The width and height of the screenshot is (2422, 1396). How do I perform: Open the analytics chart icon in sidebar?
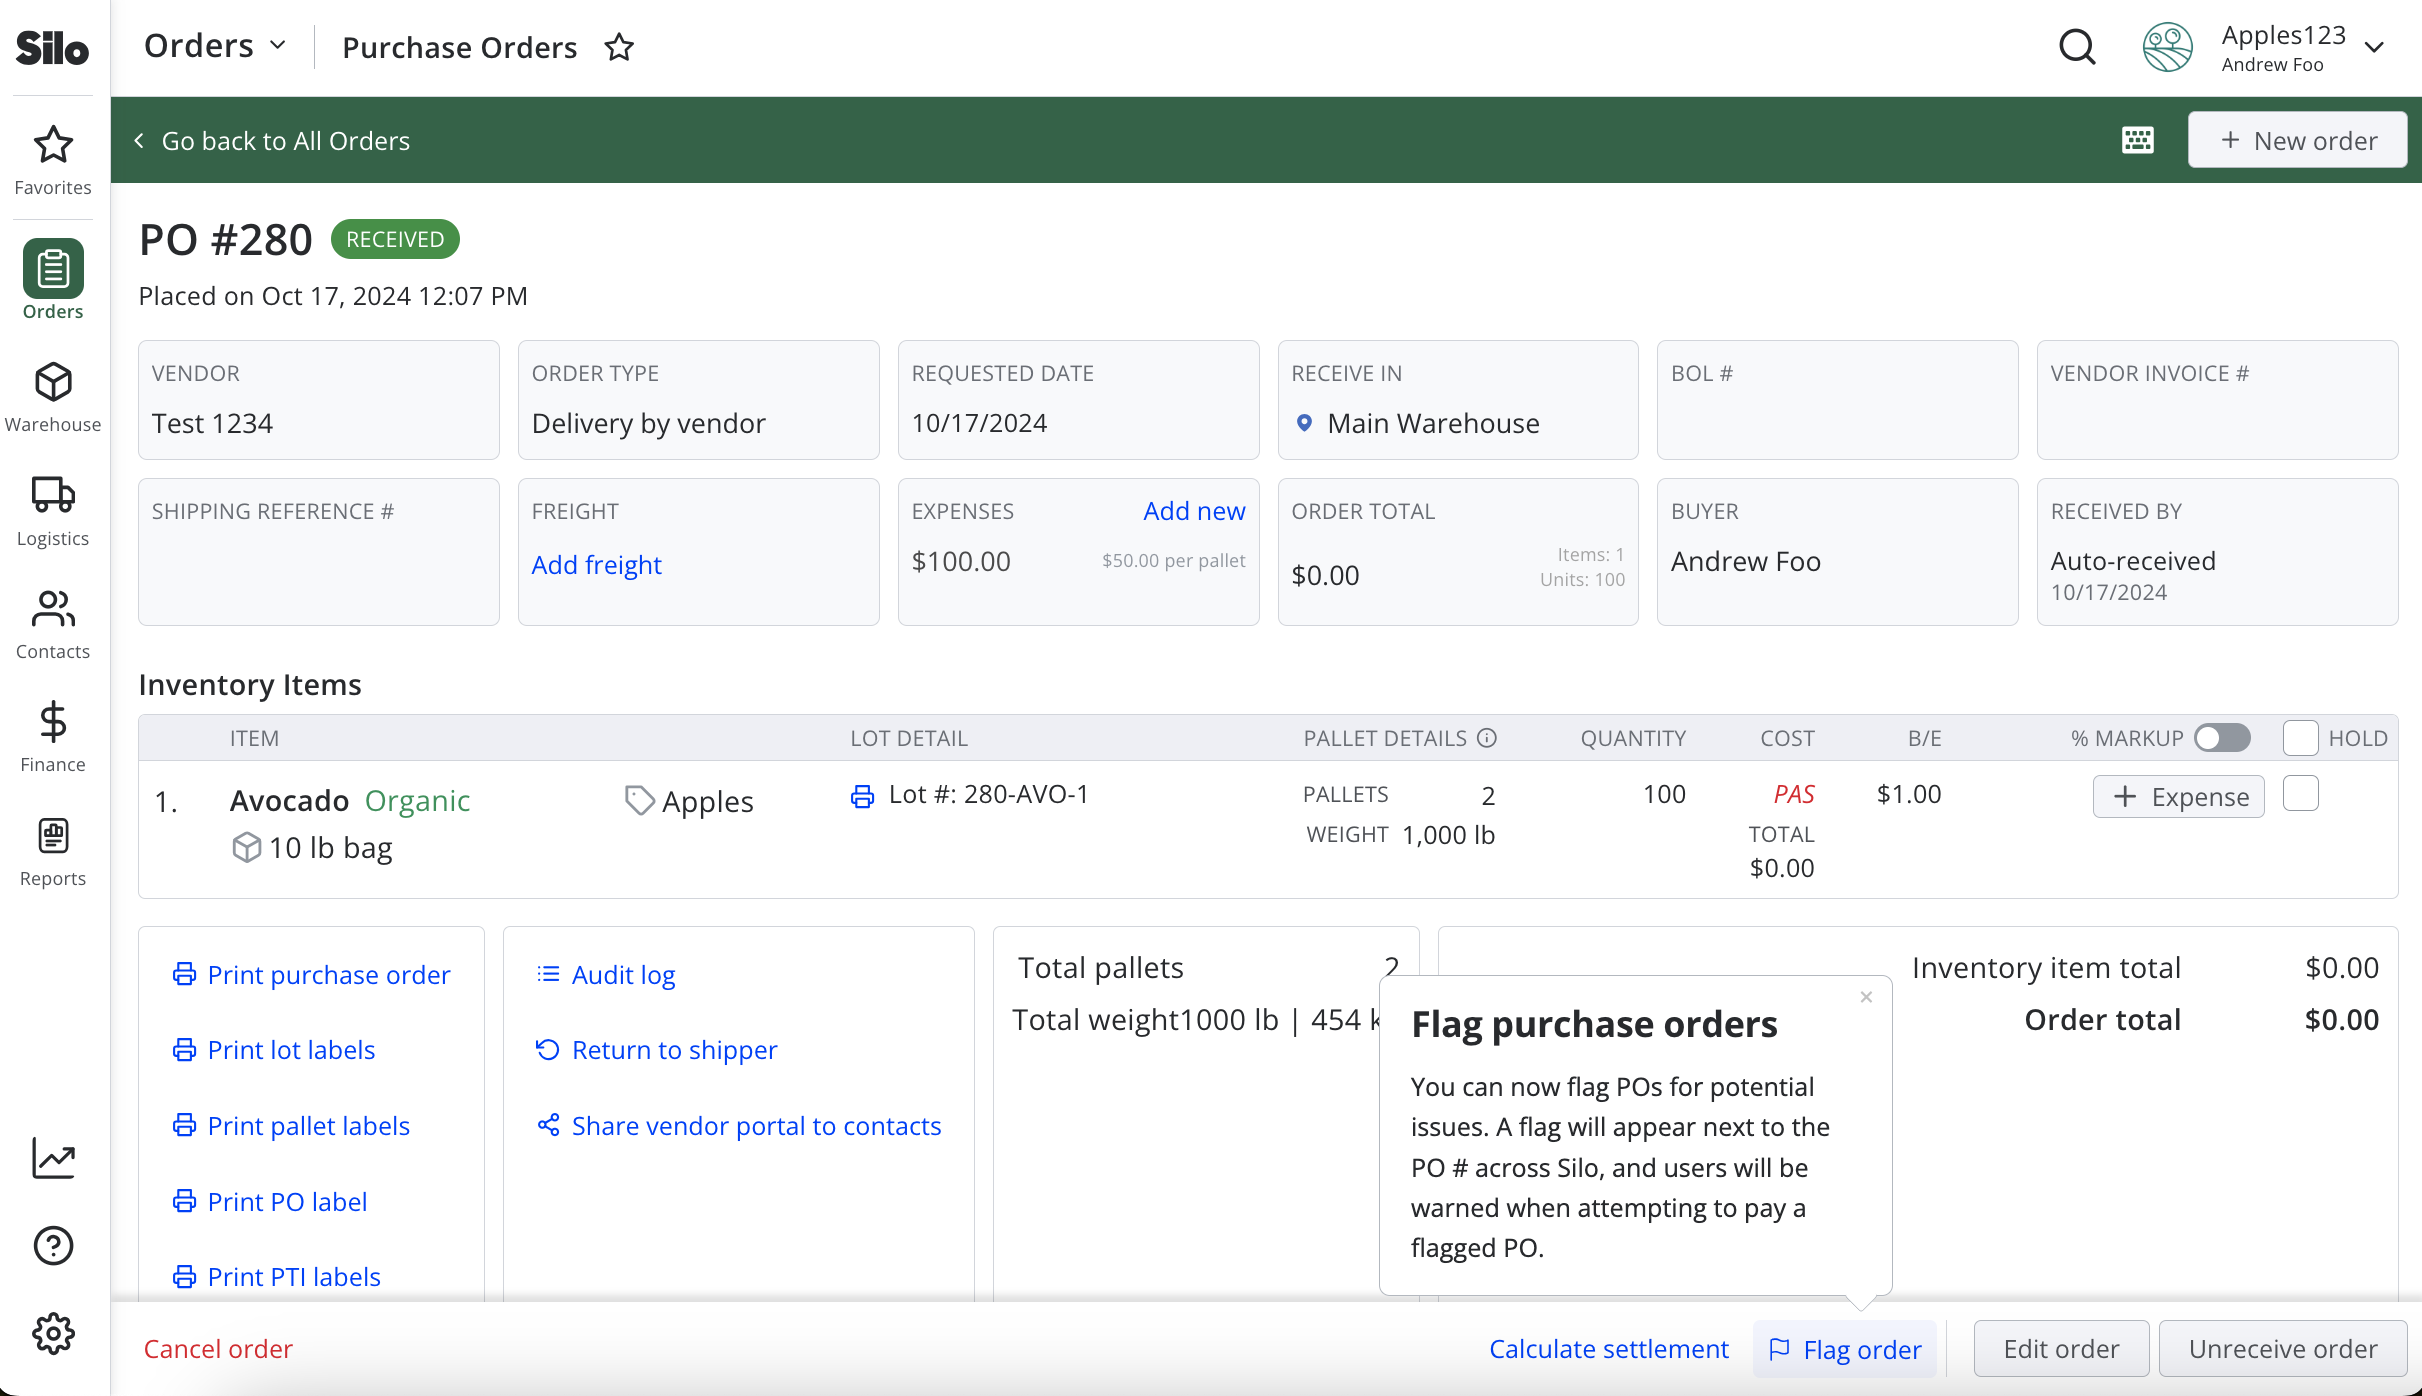click(x=53, y=1158)
